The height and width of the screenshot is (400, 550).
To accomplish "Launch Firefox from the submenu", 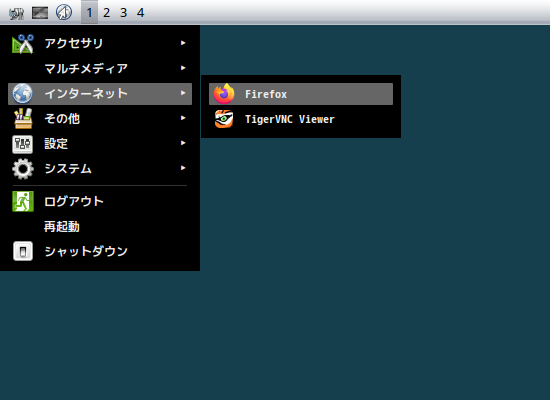I will click(301, 94).
